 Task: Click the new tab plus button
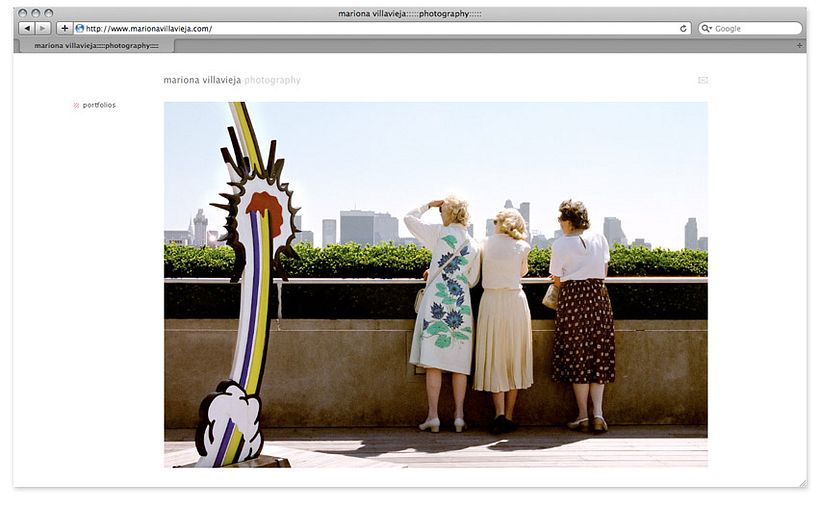pos(799,45)
